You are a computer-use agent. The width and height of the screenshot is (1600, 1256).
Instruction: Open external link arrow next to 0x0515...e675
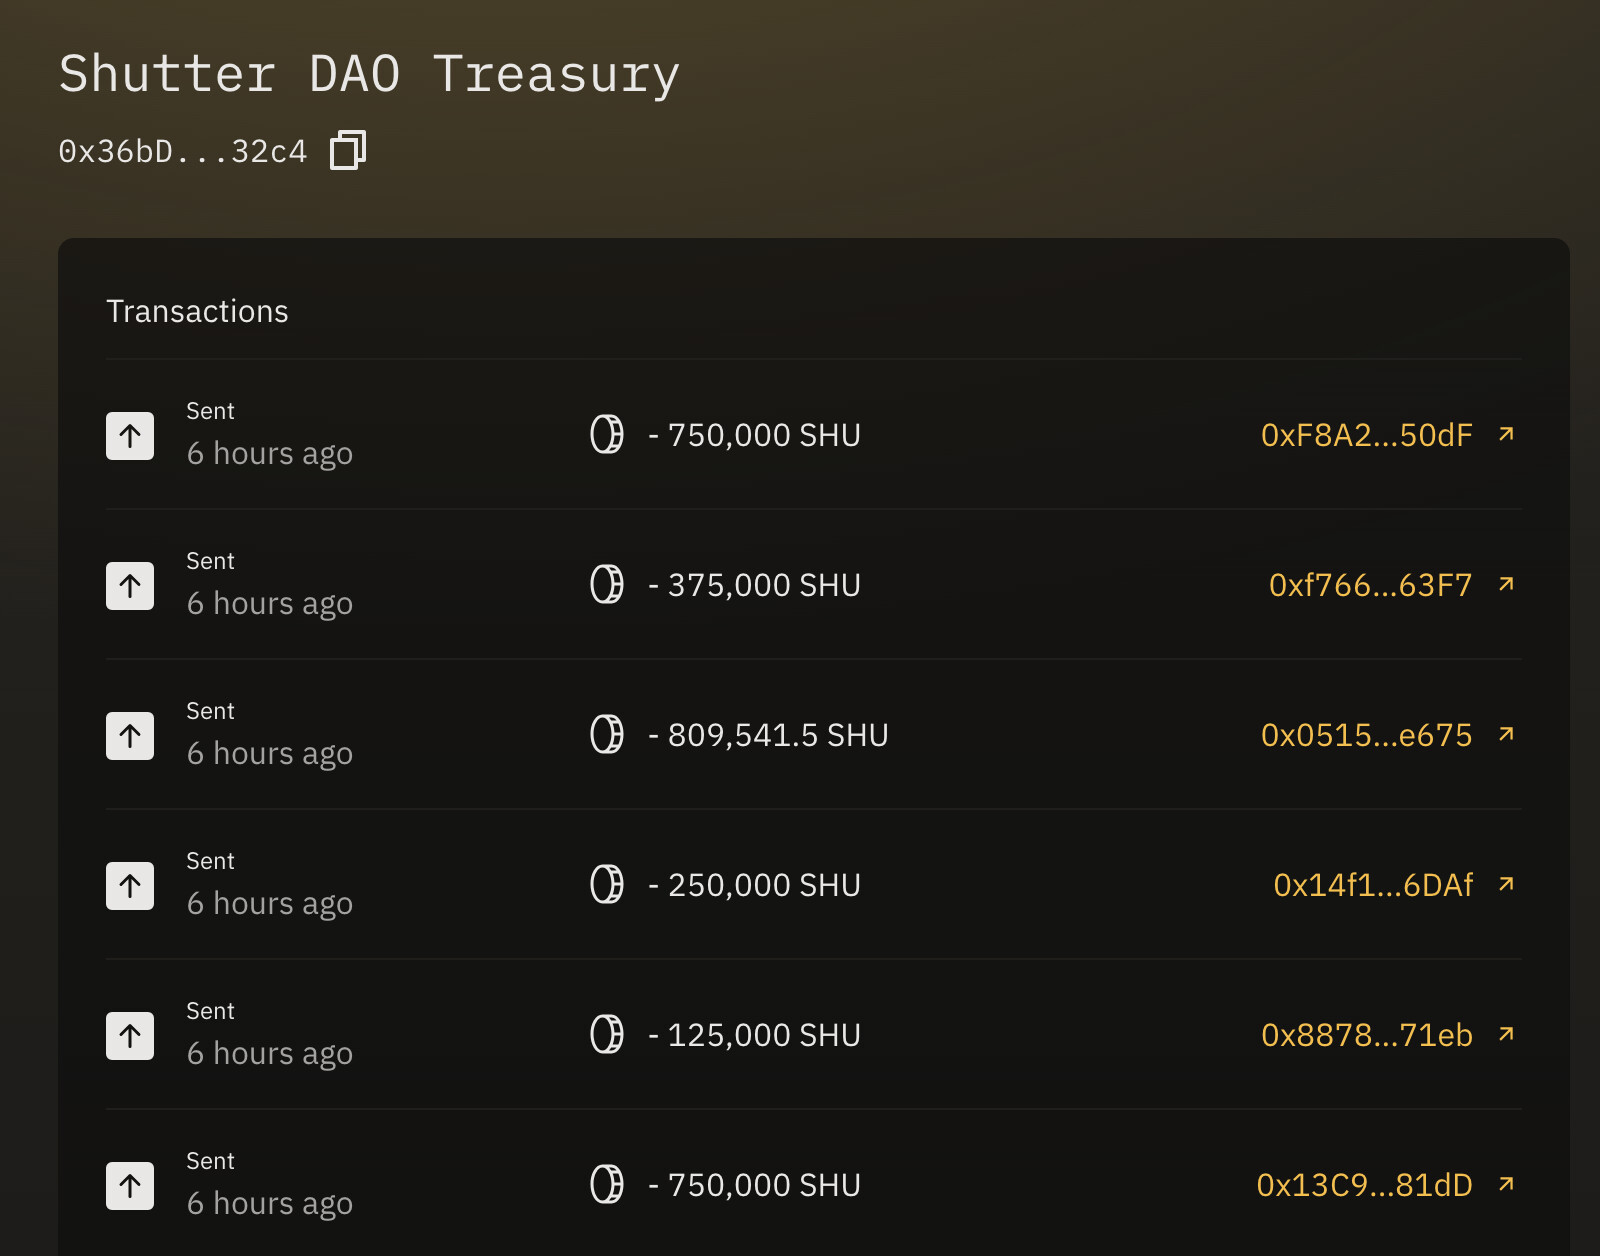[x=1506, y=734]
